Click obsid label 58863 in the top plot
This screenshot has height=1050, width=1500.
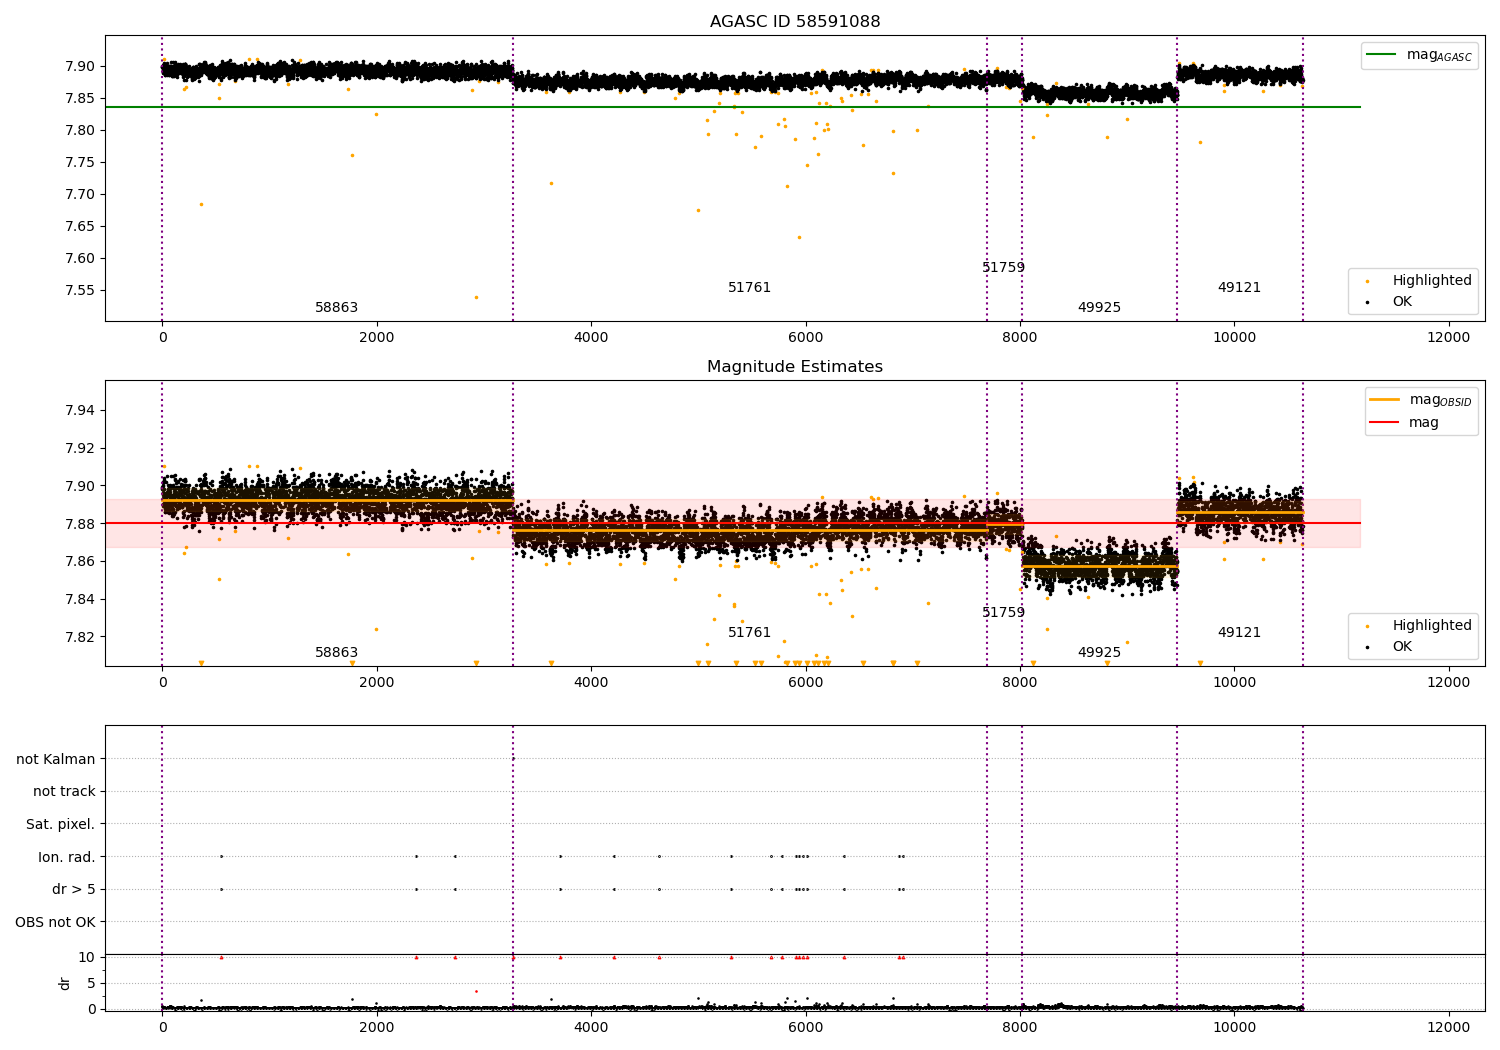click(x=337, y=308)
